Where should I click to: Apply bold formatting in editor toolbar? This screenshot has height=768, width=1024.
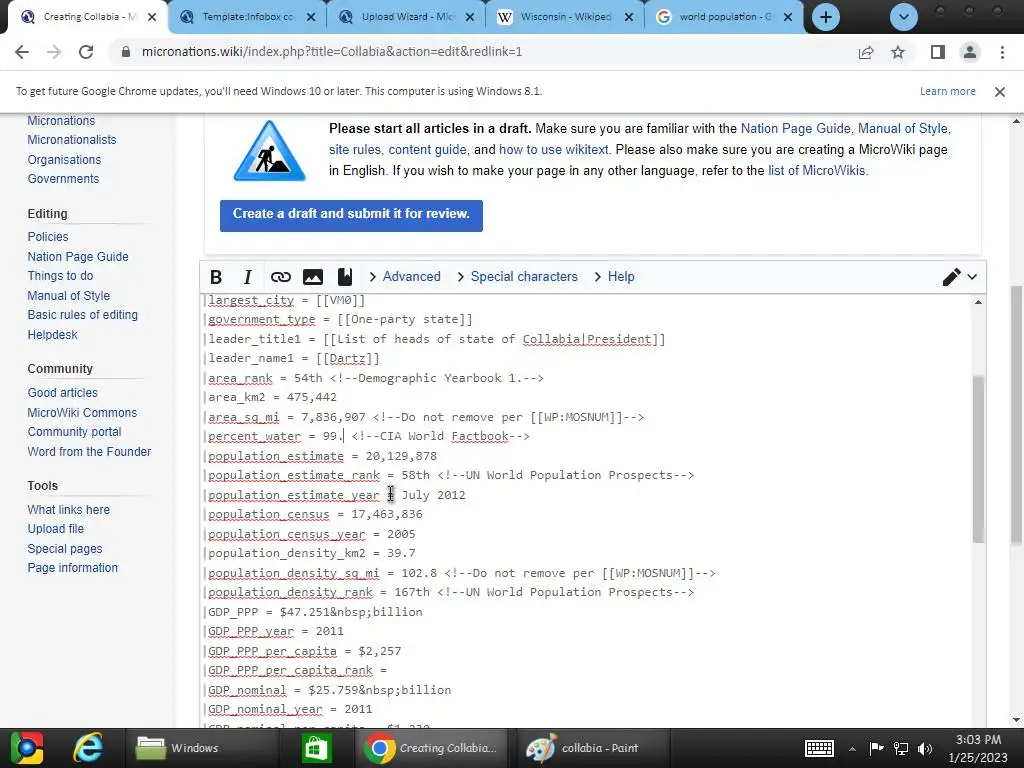point(216,277)
